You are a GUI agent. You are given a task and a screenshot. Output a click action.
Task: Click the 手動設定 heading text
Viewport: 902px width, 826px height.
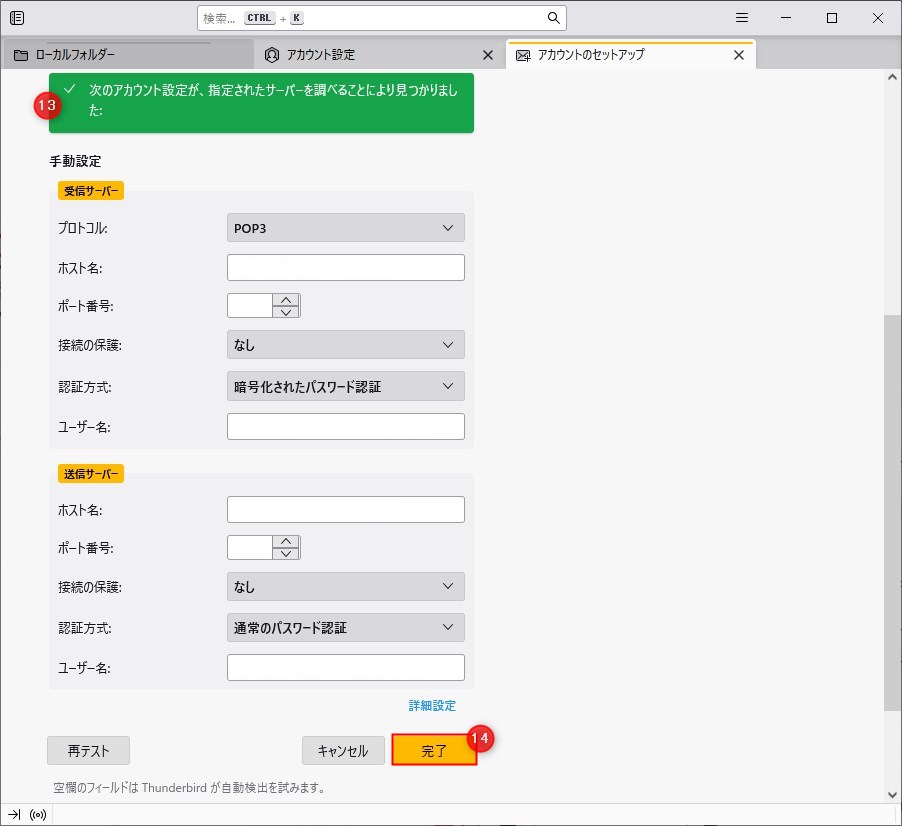coord(75,161)
